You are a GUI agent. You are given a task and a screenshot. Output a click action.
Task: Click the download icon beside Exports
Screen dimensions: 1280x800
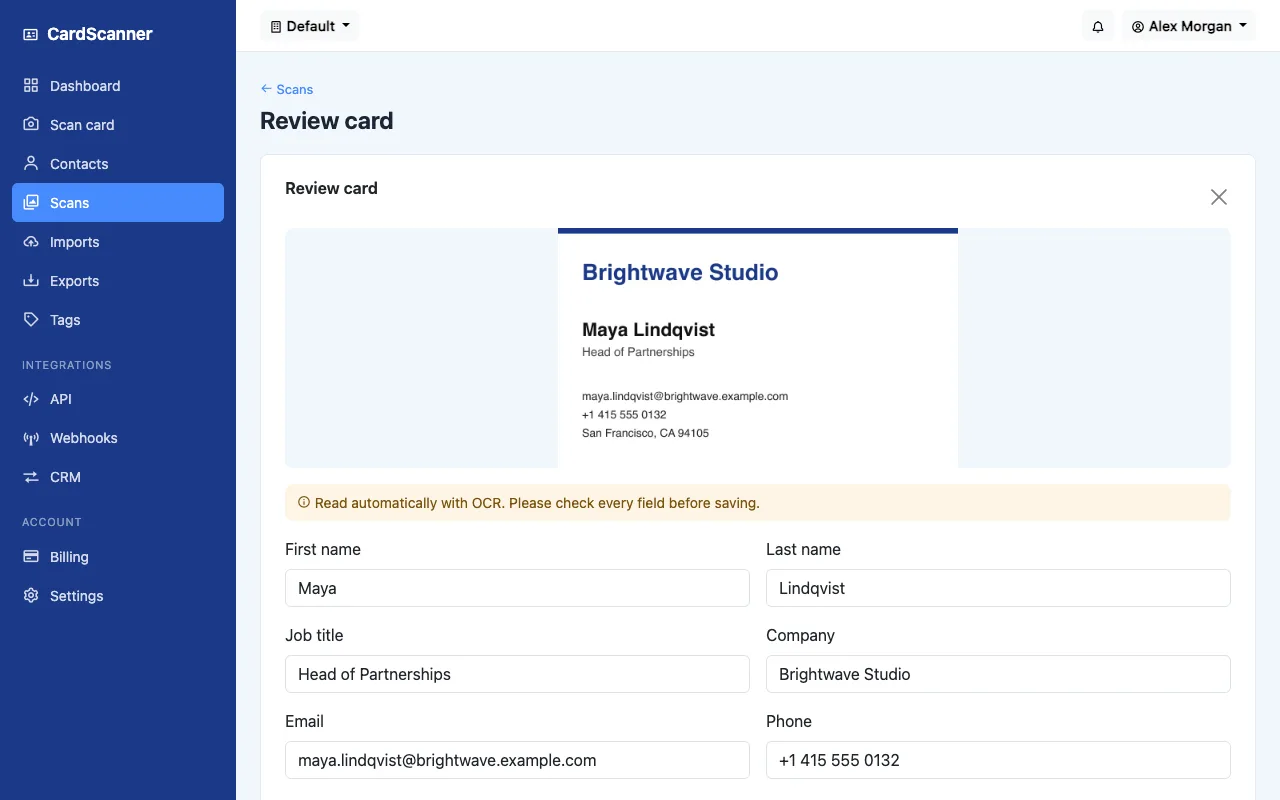(x=31, y=281)
